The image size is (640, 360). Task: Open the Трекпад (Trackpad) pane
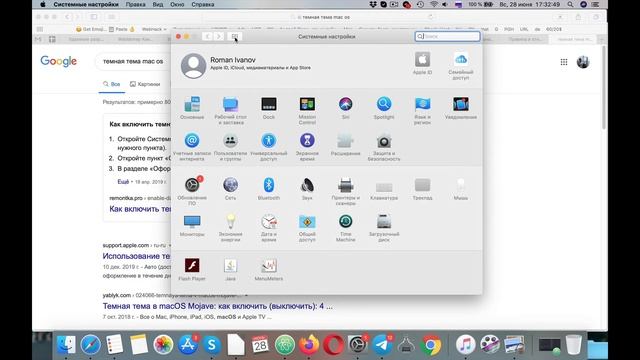click(422, 188)
